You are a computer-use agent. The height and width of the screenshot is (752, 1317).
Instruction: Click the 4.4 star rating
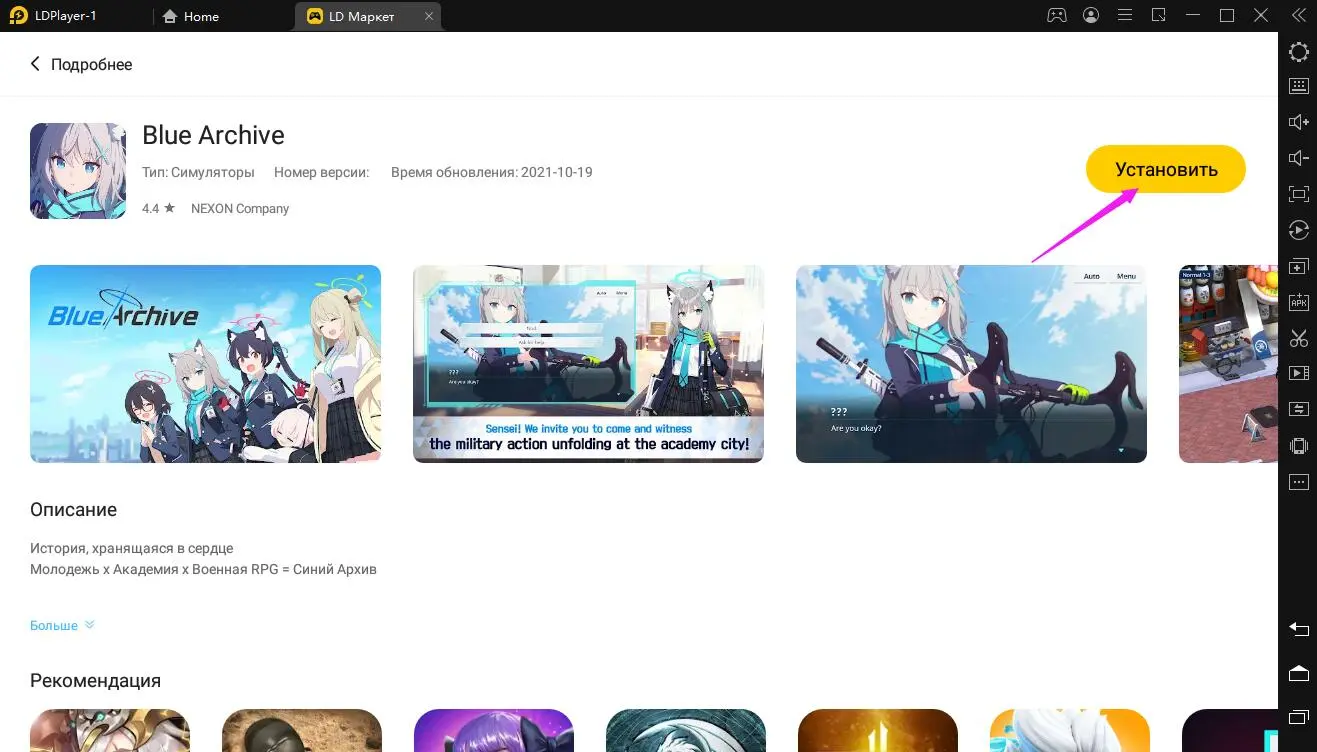click(x=158, y=208)
